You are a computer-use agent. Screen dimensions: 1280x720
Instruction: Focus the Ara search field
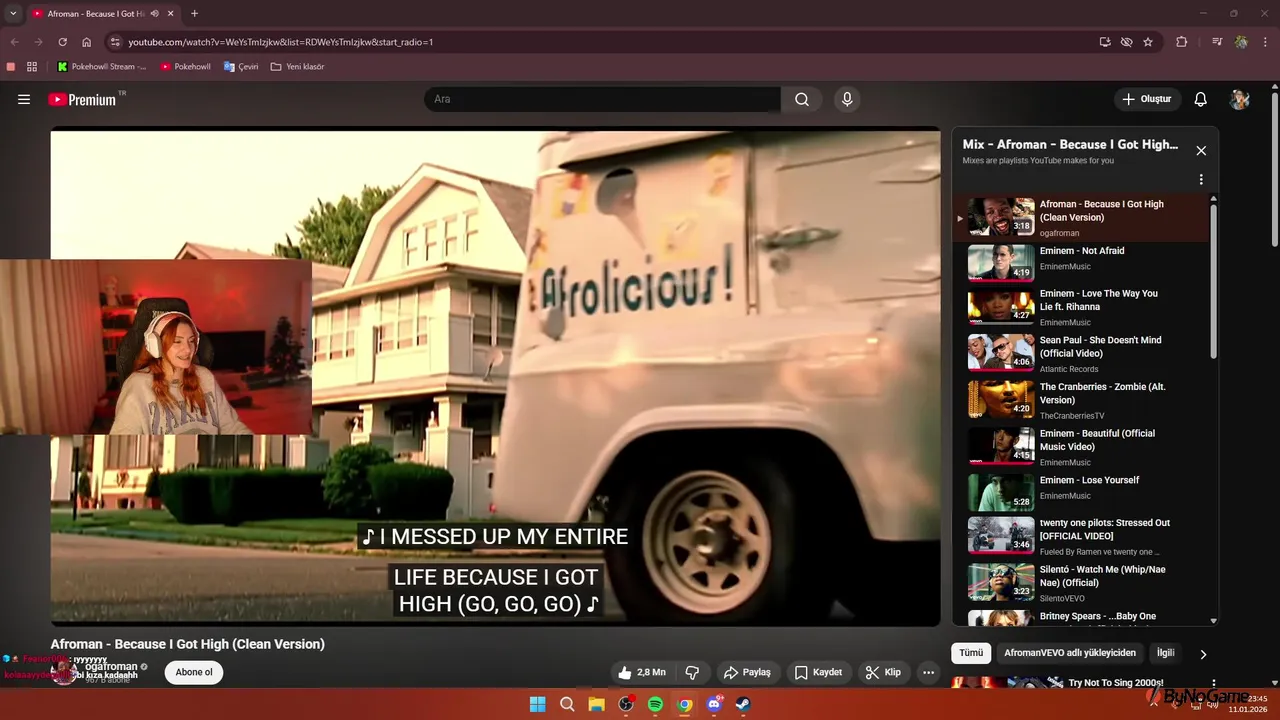pyautogui.click(x=602, y=99)
